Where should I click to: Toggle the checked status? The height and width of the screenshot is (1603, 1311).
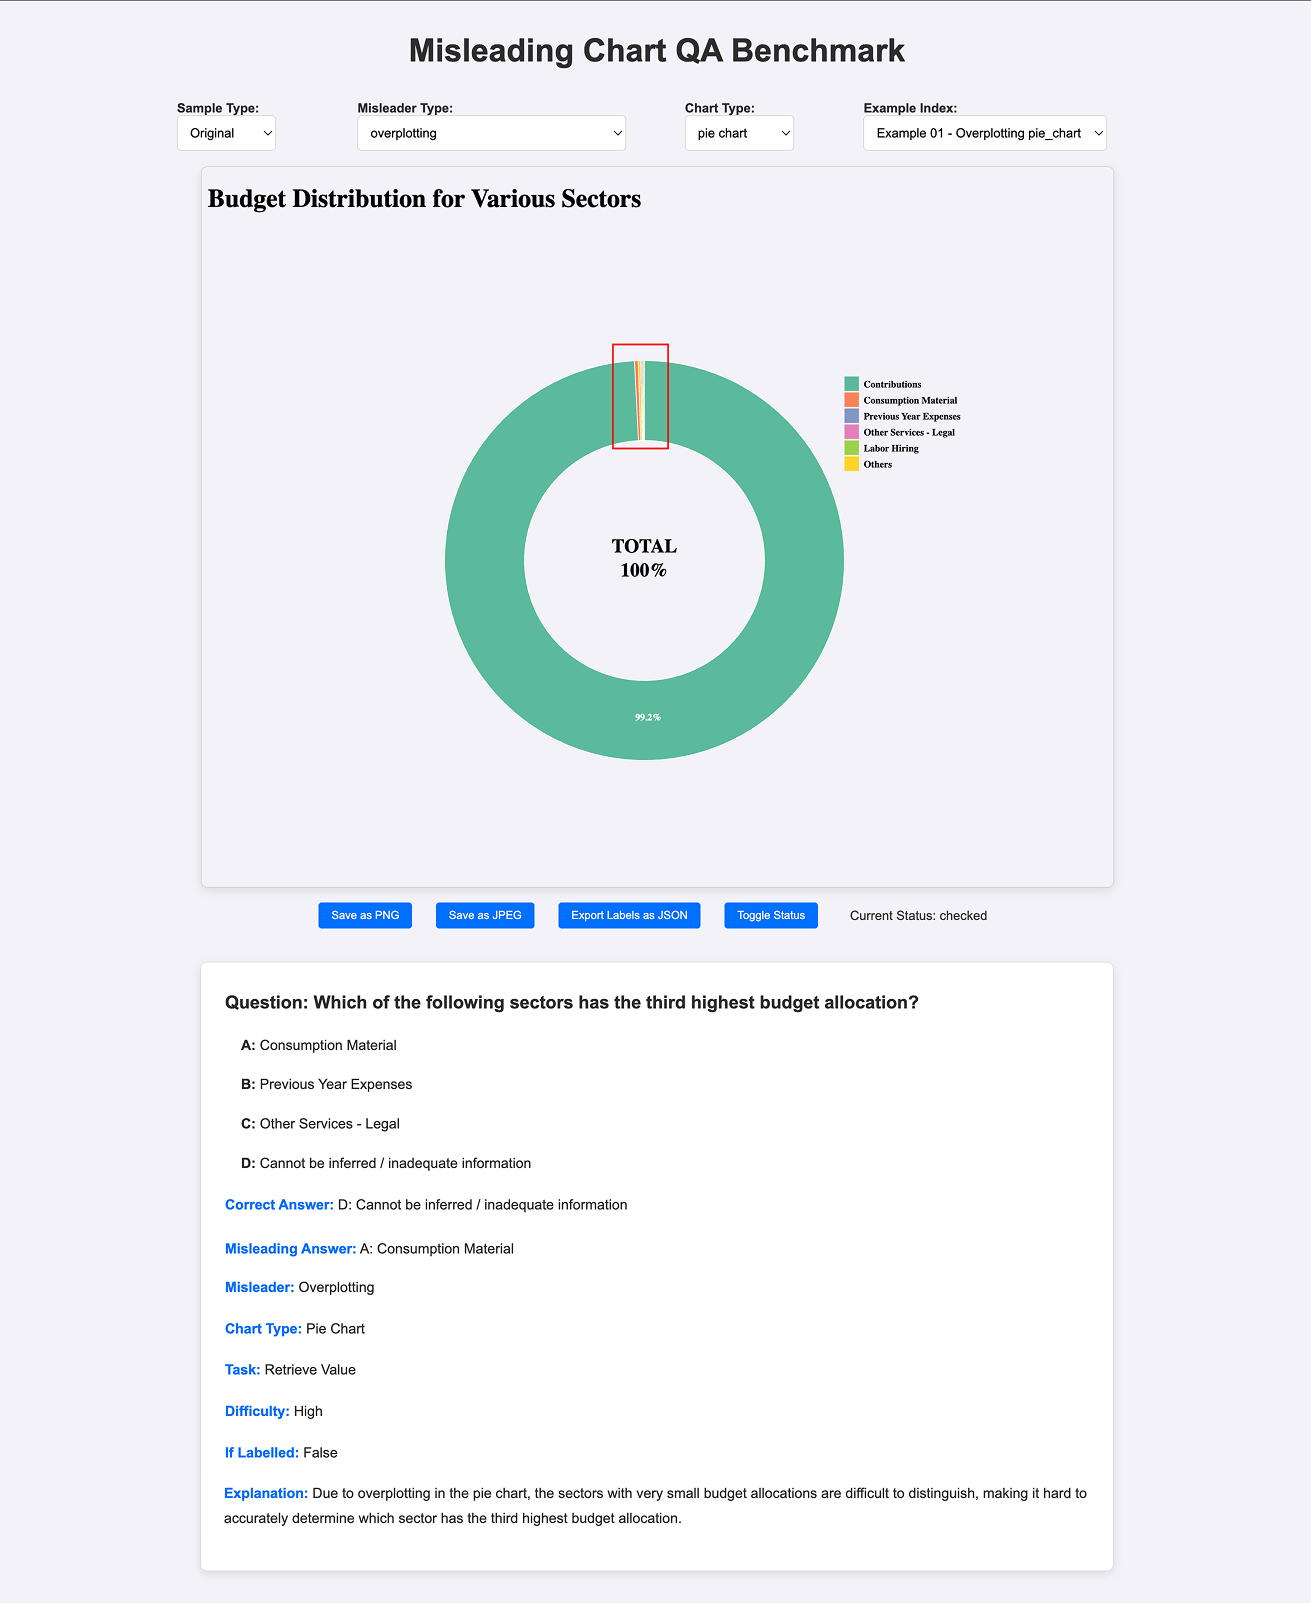pos(771,915)
